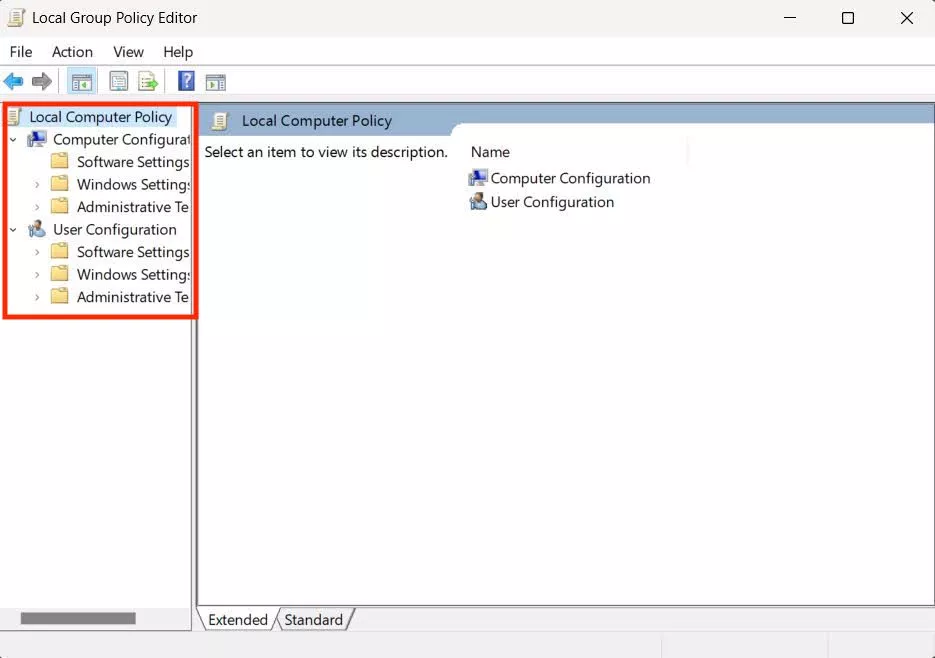
Task: Collapse the User Configuration tree node
Action: click(x=13, y=230)
